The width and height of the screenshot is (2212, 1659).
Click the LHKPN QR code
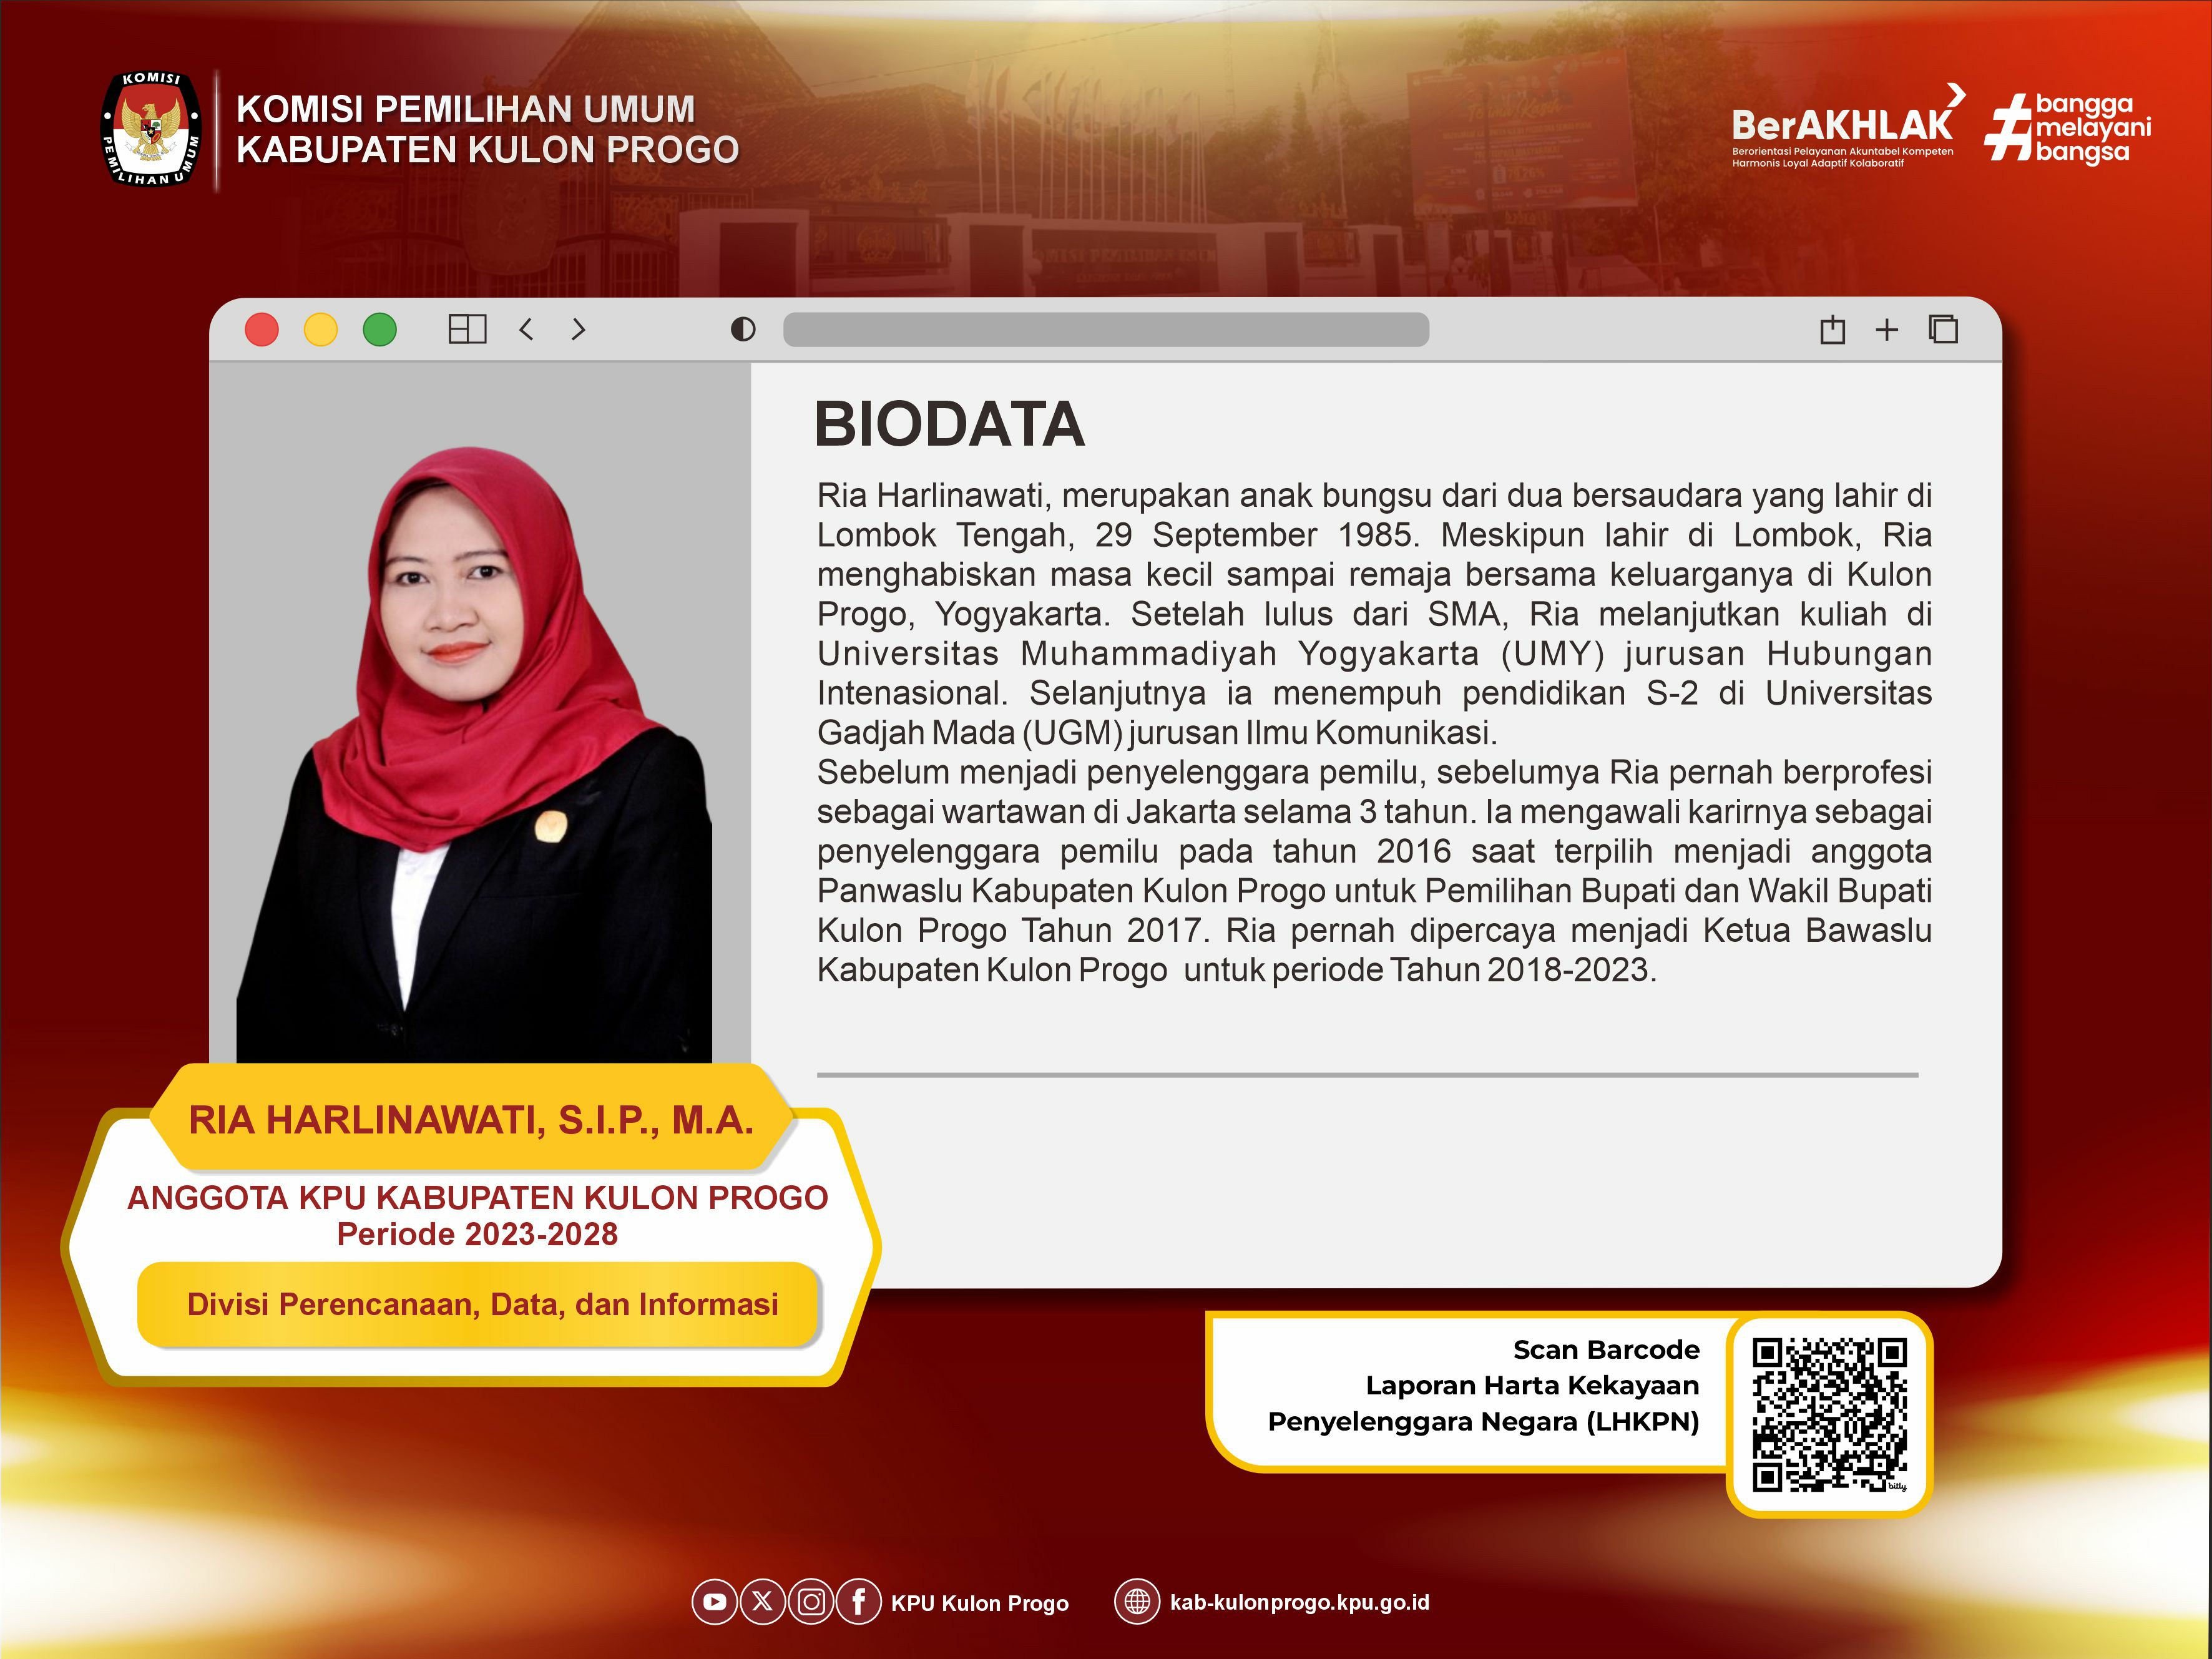point(1829,1415)
